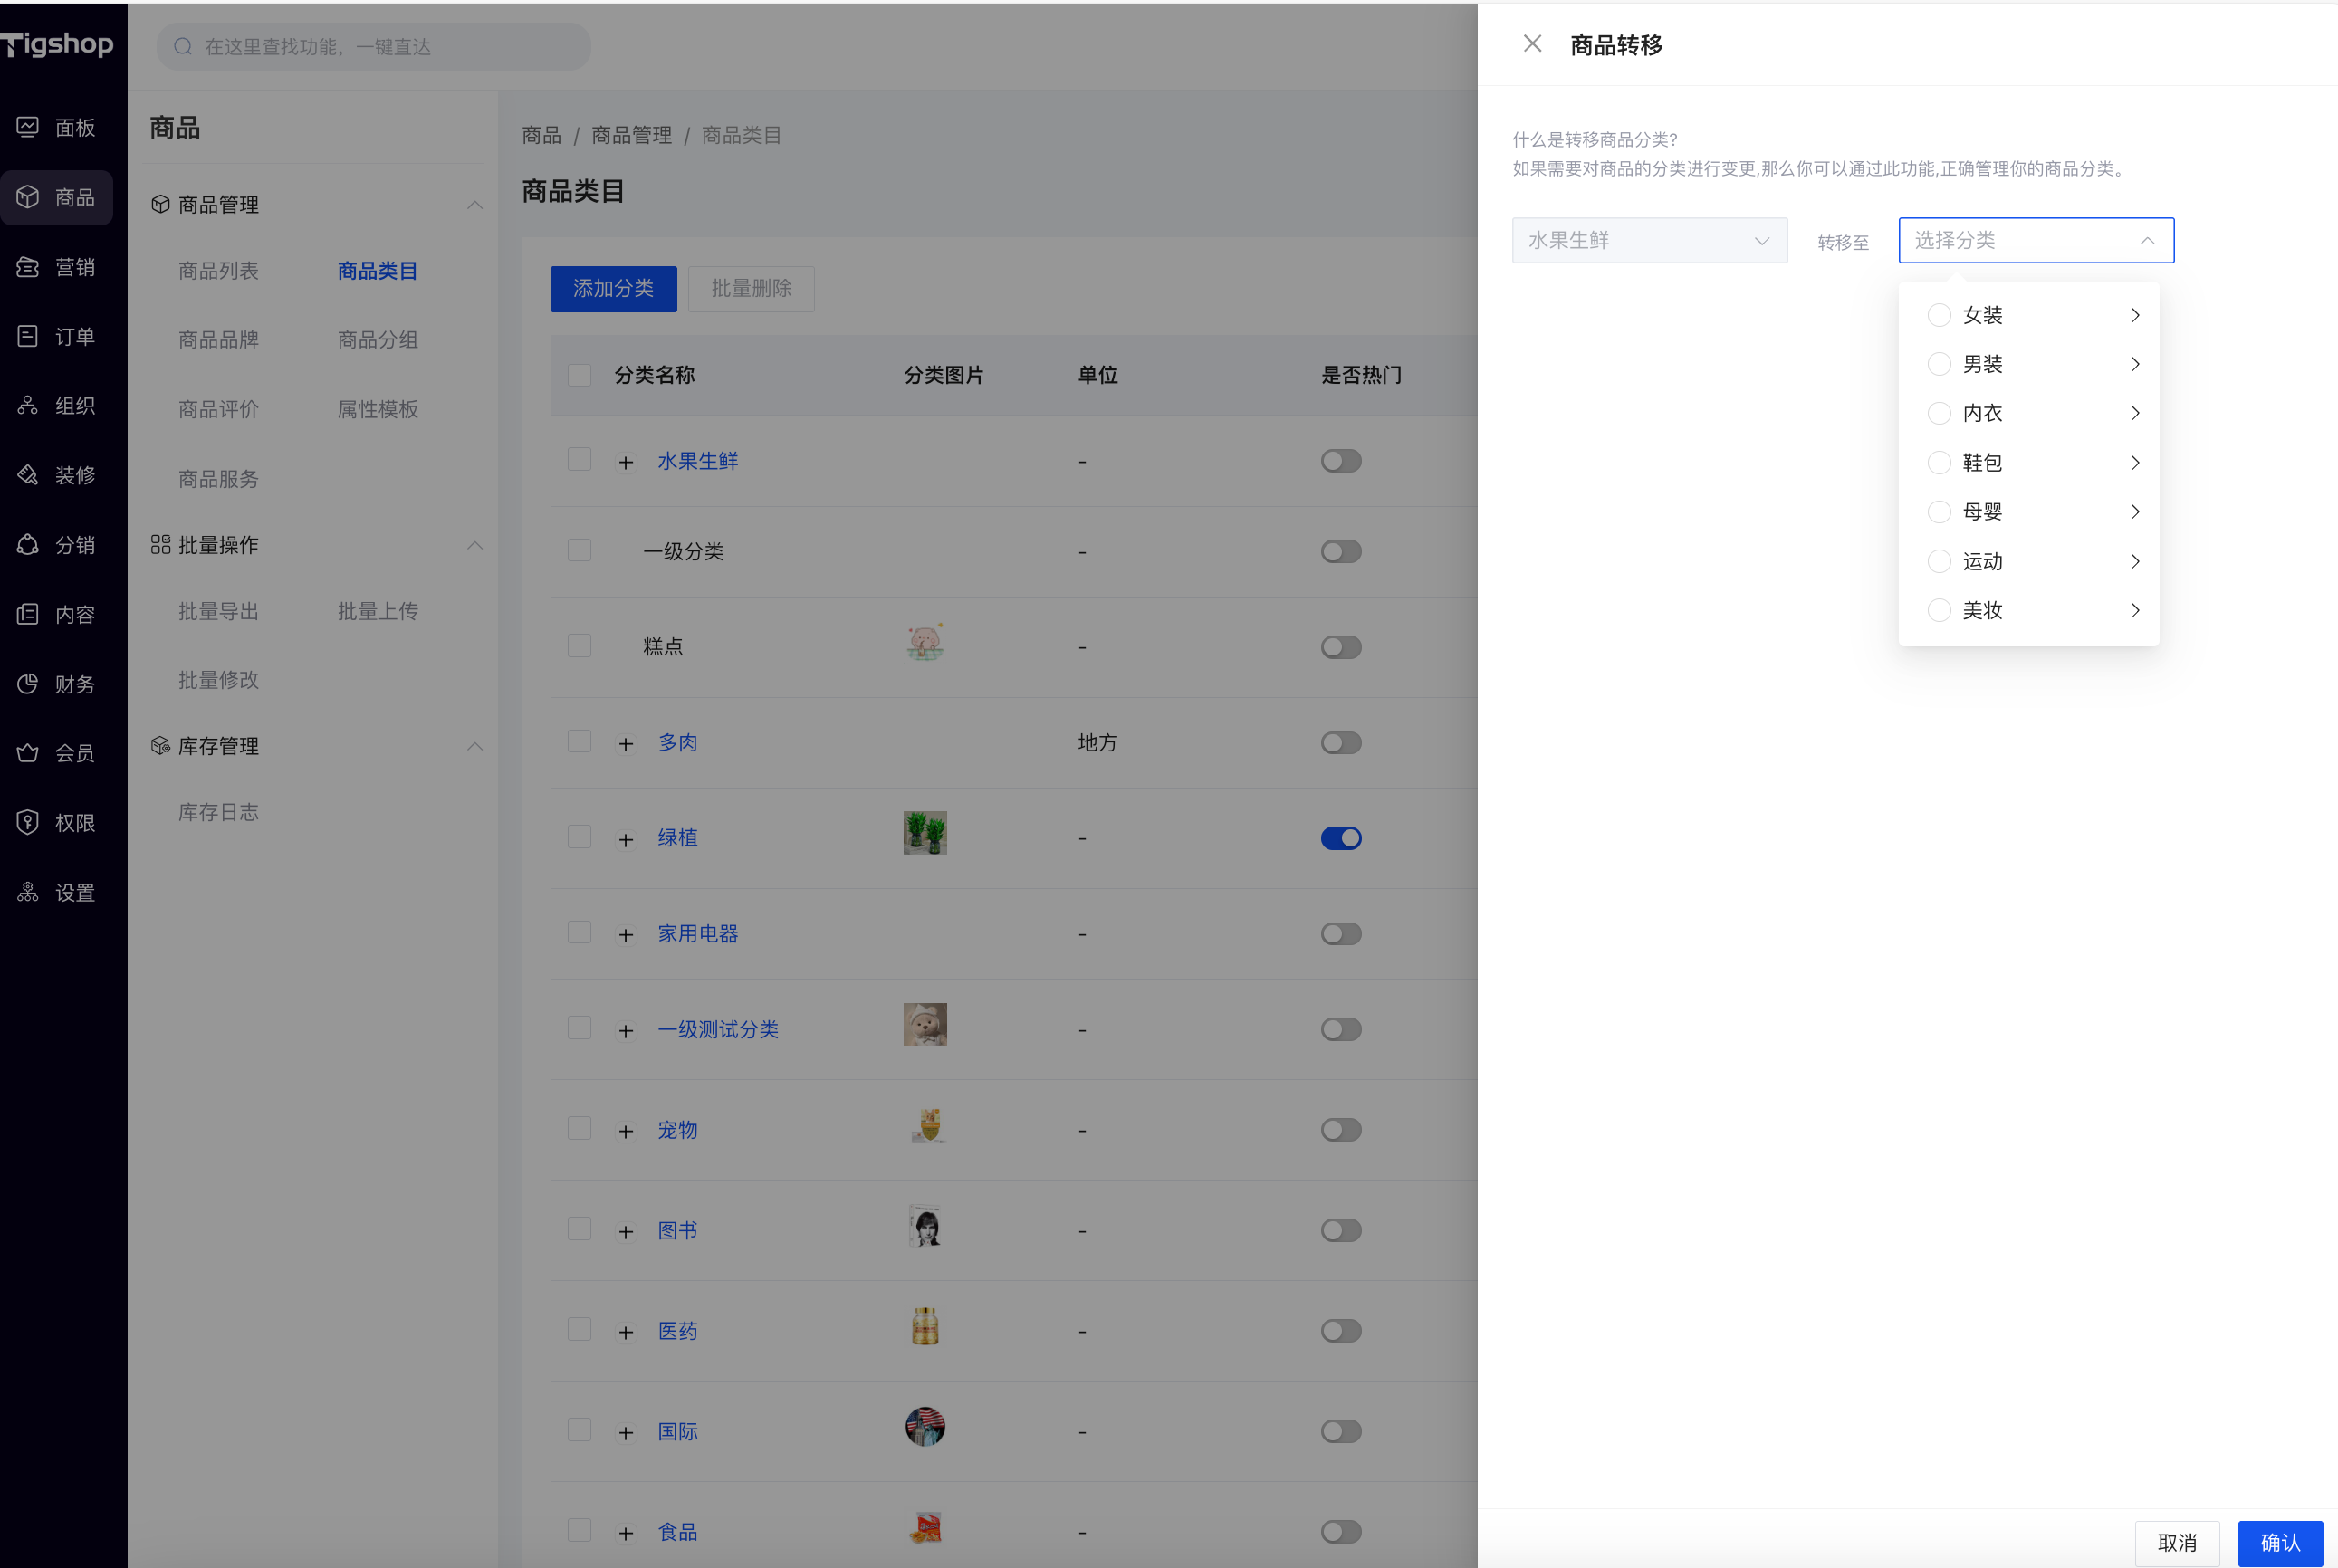Select the 女装 radio option
Screen dimensions: 2338x1568
click(x=1939, y=315)
